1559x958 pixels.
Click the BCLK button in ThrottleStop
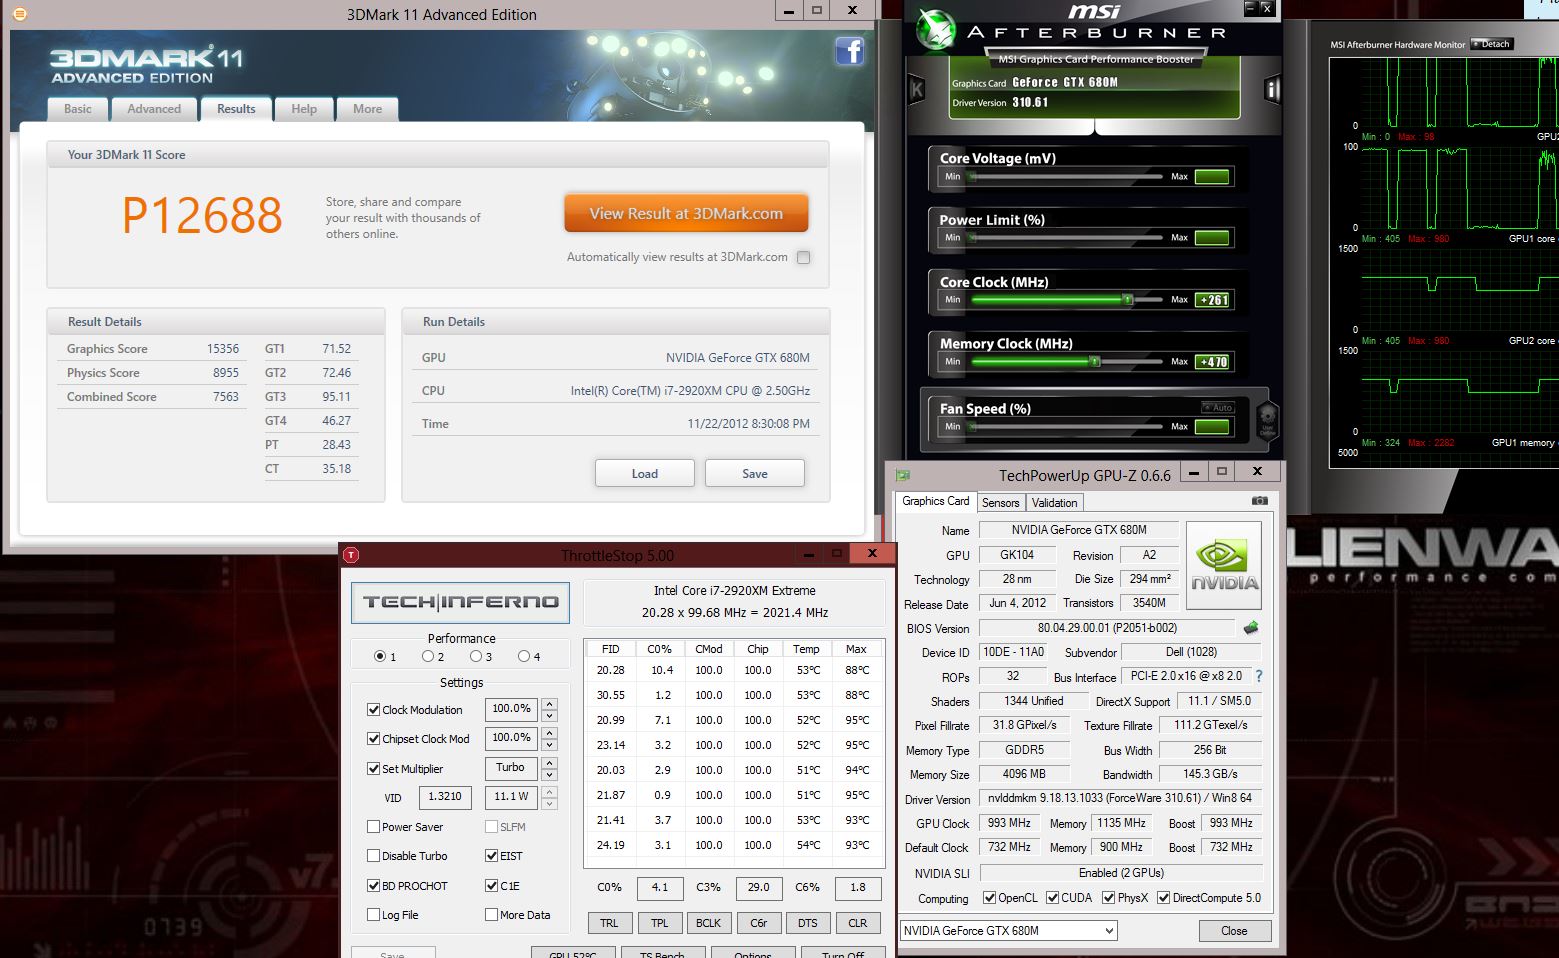pos(708,923)
